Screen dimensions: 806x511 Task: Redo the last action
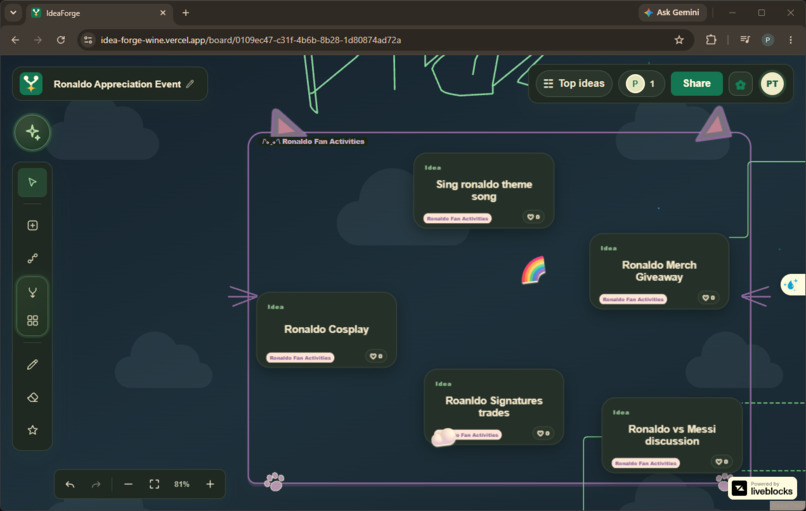tap(96, 484)
